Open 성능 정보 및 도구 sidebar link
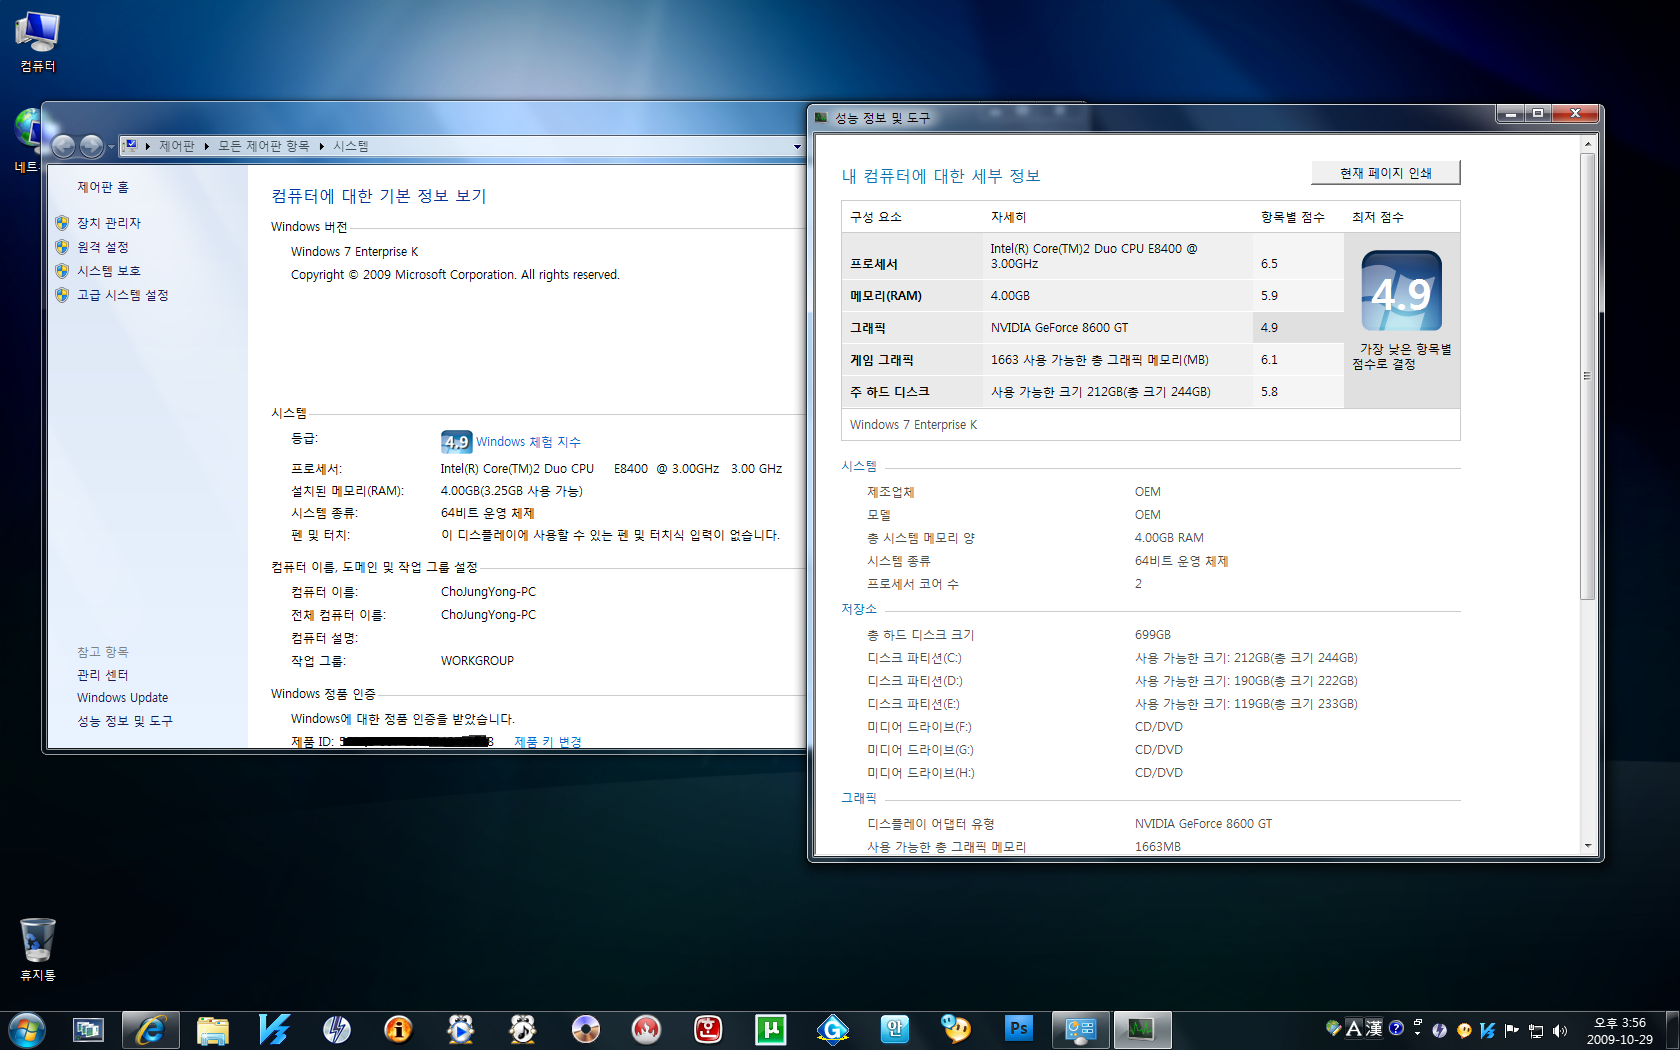Viewport: 1680px width, 1050px height. [125, 721]
